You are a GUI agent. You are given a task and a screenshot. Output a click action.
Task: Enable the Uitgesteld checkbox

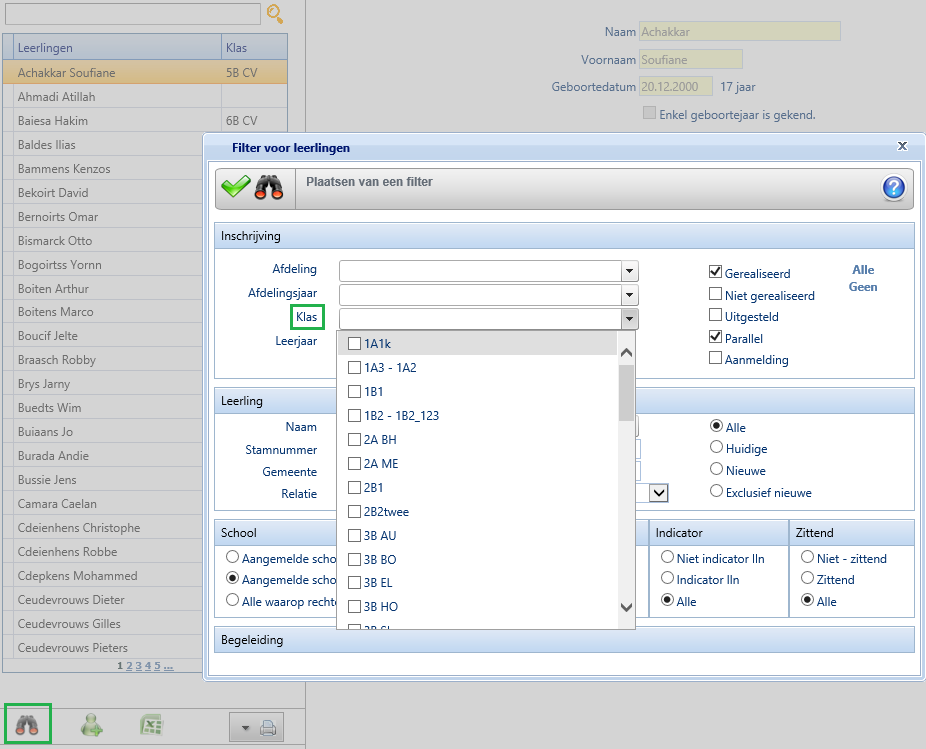[716, 316]
